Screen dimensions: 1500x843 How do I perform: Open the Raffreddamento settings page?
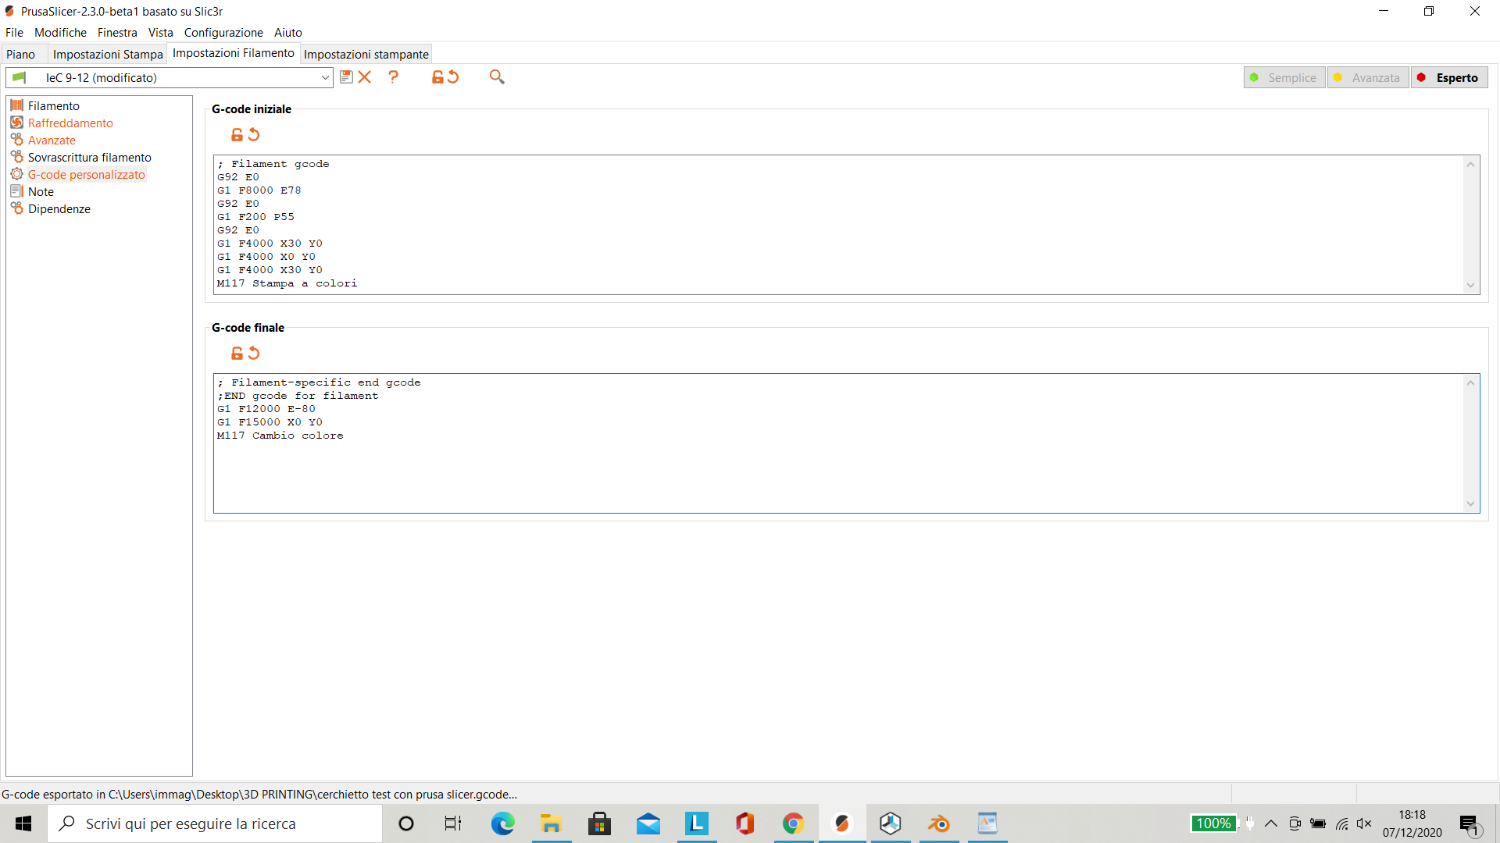(x=70, y=123)
